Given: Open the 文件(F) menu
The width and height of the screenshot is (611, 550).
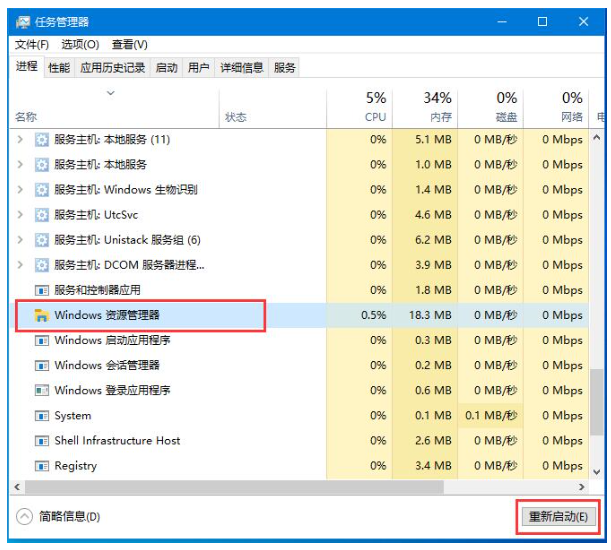Looking at the screenshot, I should tap(32, 44).
